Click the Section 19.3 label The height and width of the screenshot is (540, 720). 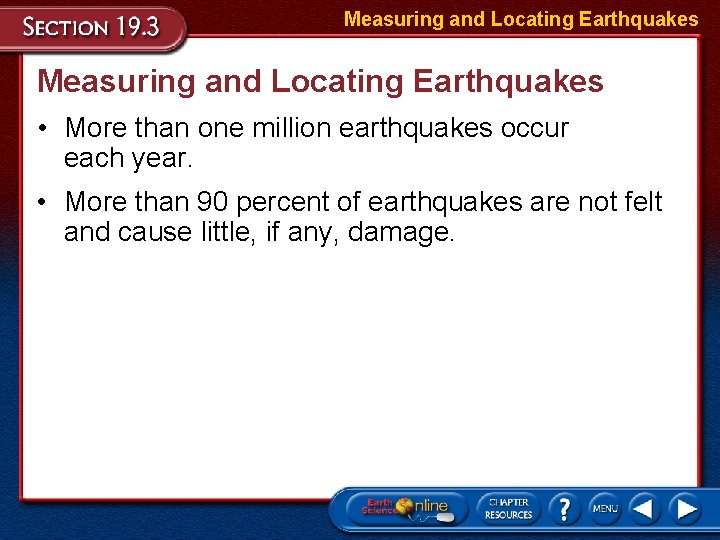[91, 27]
